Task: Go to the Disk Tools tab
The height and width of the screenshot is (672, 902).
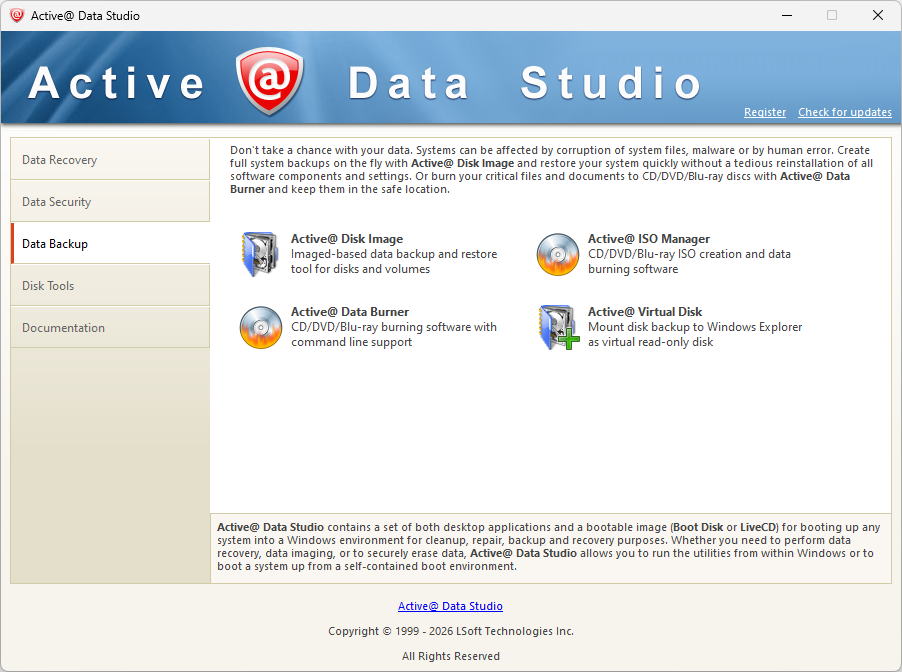Action: point(110,285)
